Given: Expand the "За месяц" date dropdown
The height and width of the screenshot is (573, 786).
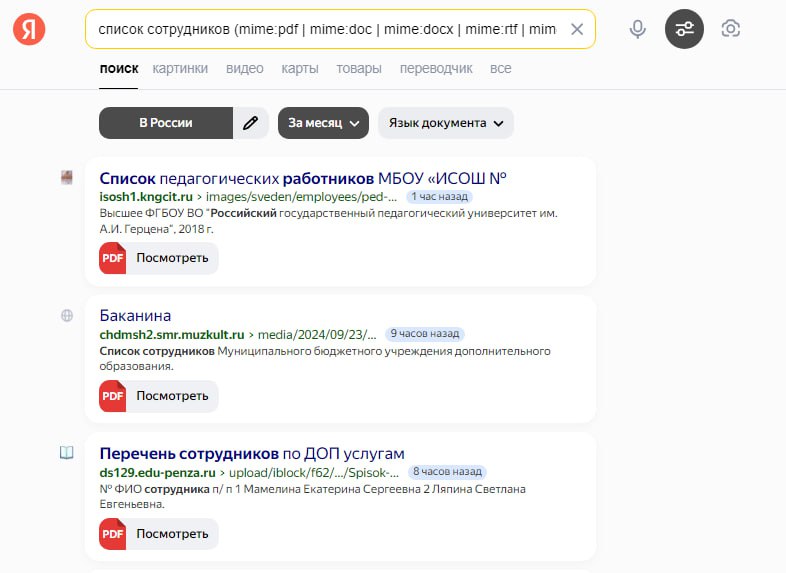Looking at the screenshot, I should coord(323,123).
